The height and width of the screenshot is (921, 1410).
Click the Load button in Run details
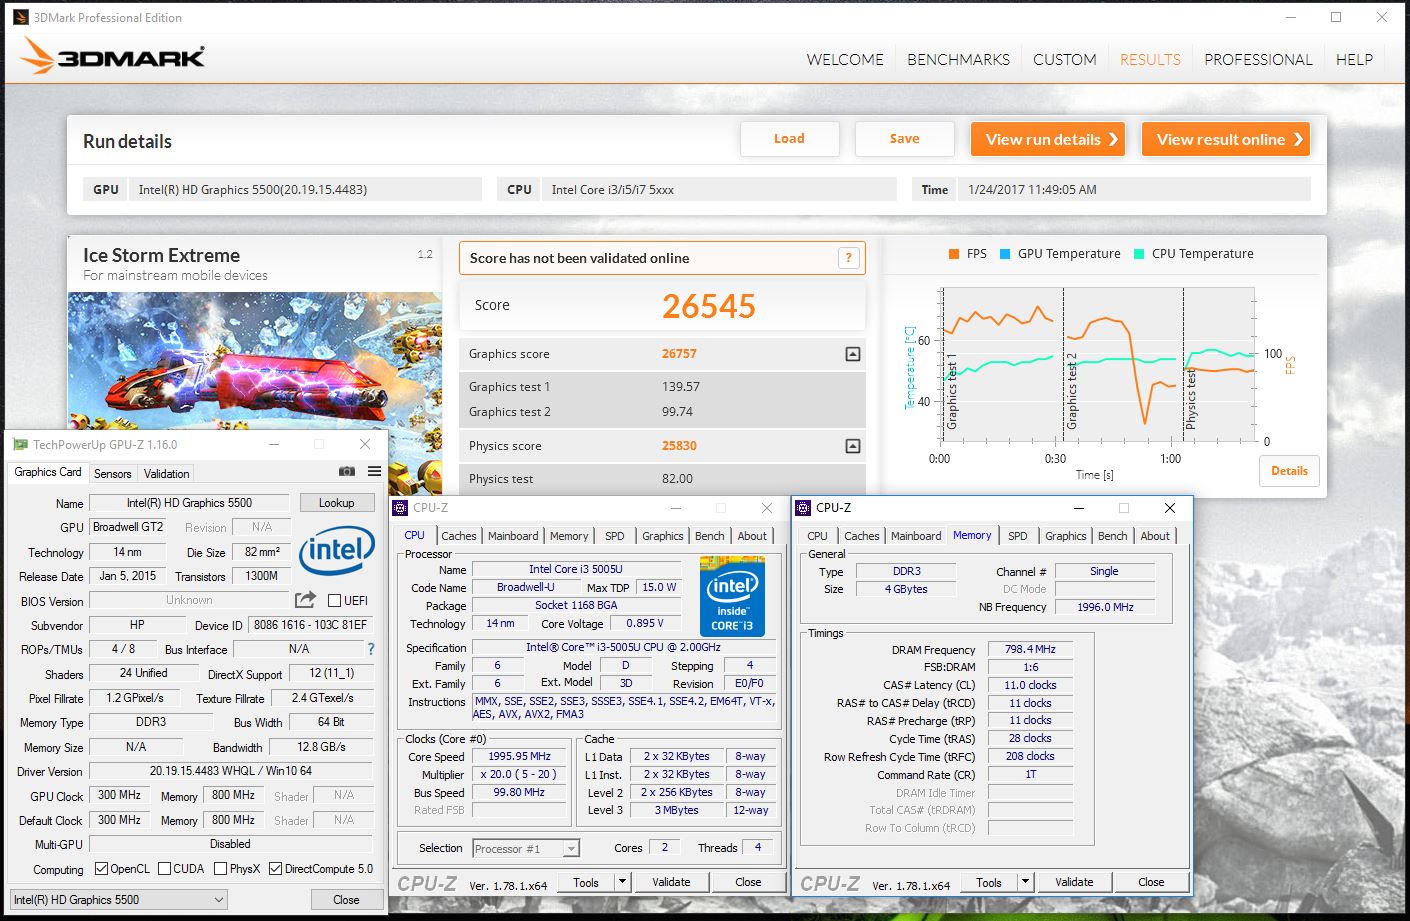pyautogui.click(x=789, y=139)
